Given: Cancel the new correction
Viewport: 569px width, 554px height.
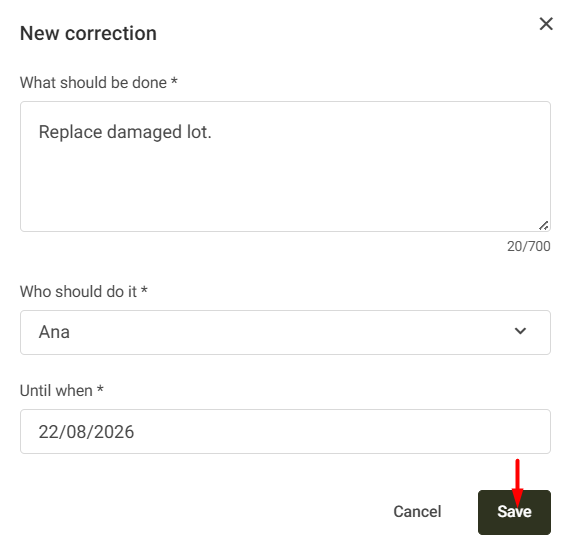Looking at the screenshot, I should [417, 512].
